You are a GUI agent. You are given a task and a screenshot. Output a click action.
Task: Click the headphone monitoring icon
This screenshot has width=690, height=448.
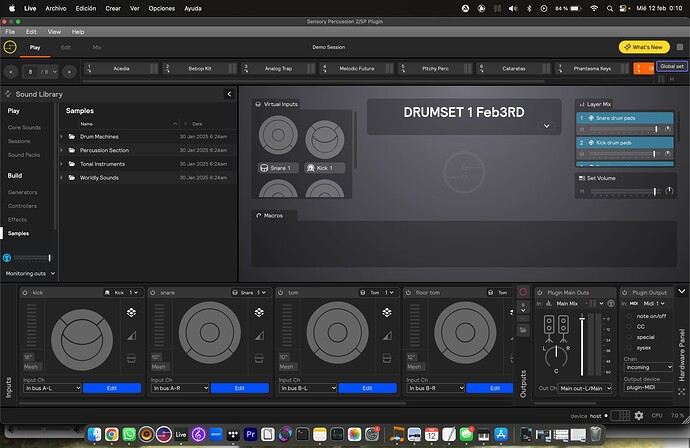coord(7,258)
